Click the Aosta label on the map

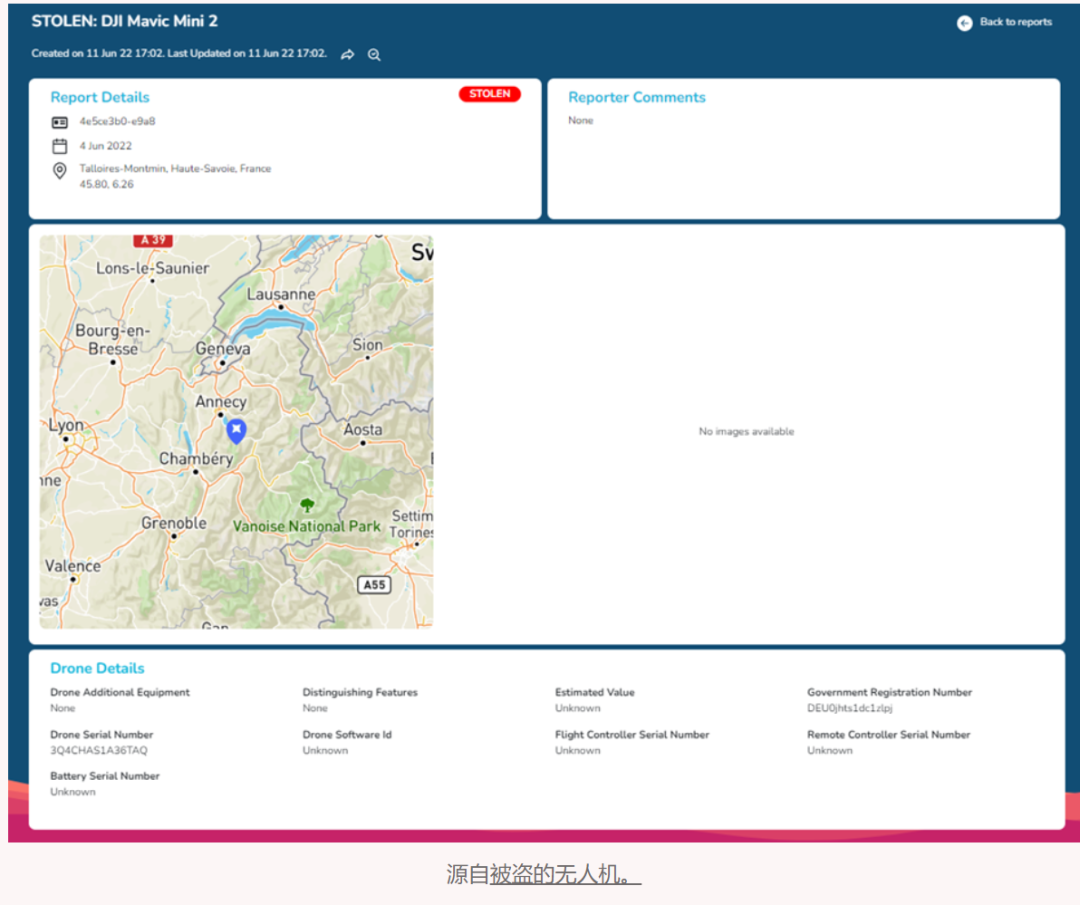(x=362, y=429)
